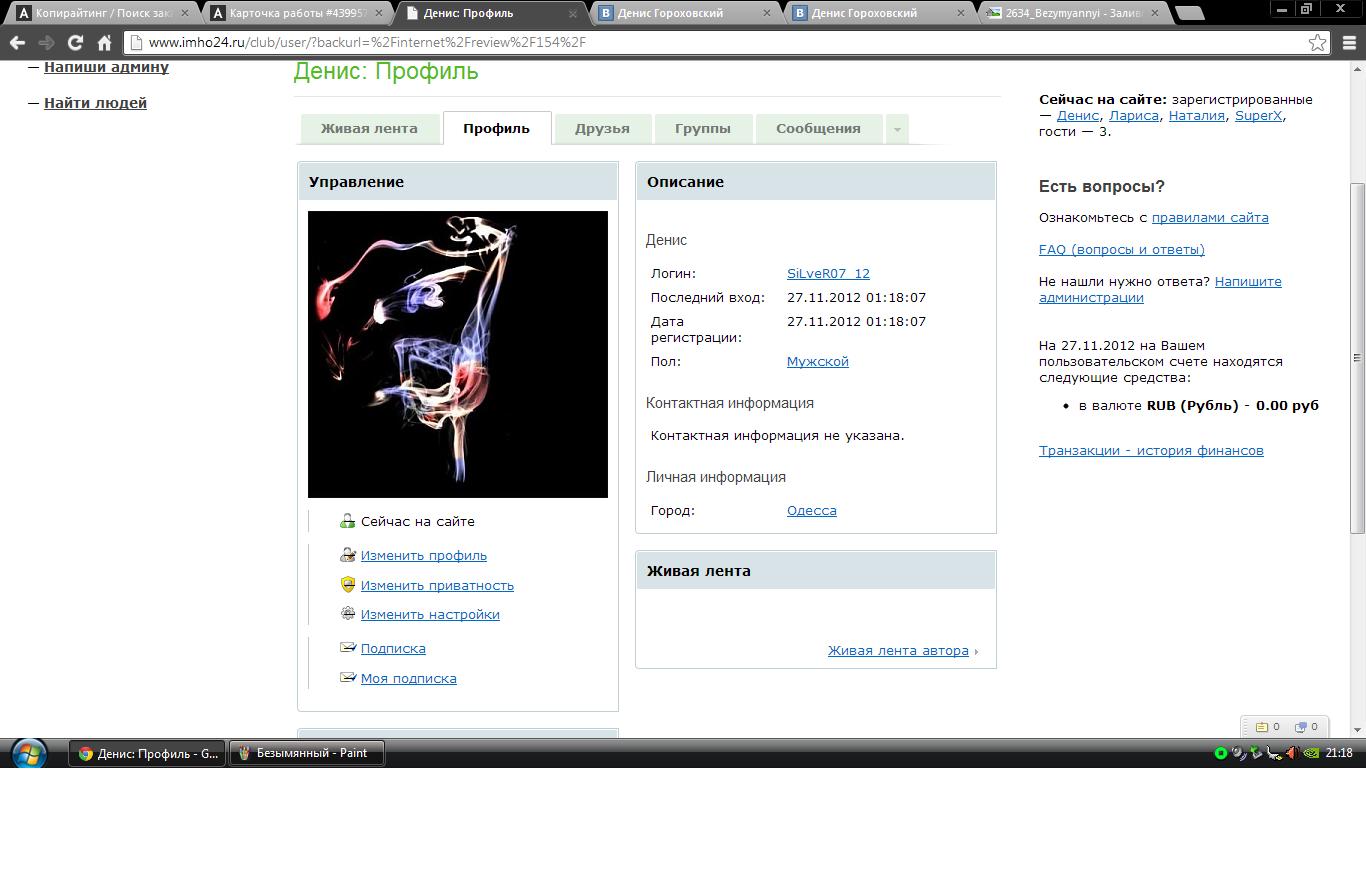Screen dimensions: 1366x878
Task: Click the vertical page scrollbar thumb
Action: tap(1357, 357)
